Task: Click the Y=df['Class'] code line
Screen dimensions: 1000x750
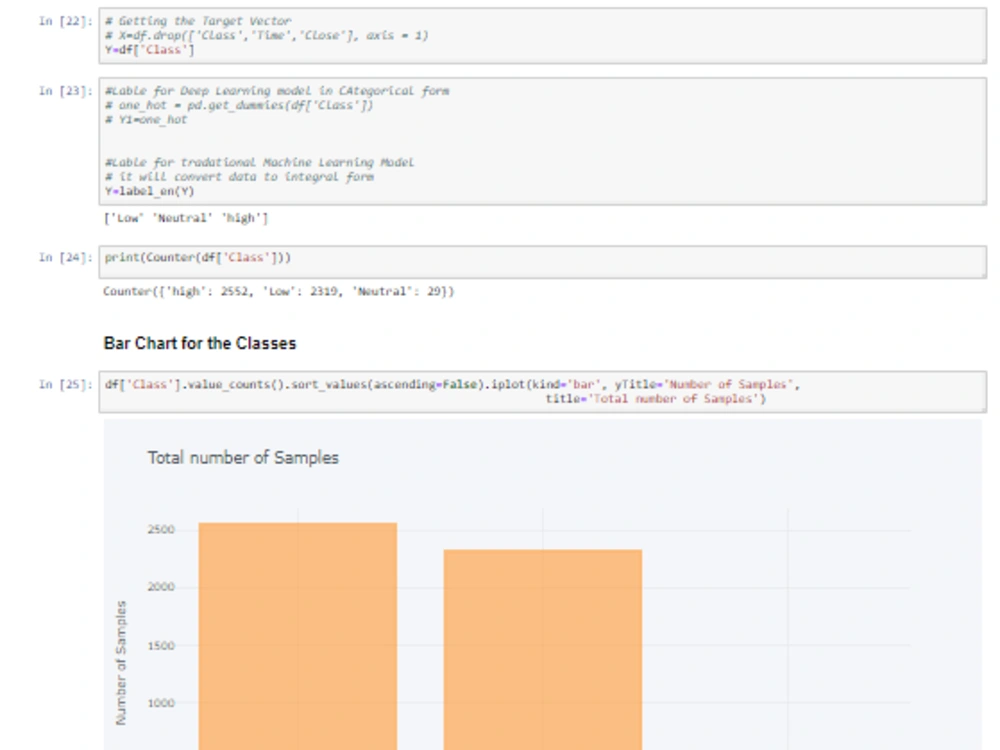Action: [x=150, y=50]
